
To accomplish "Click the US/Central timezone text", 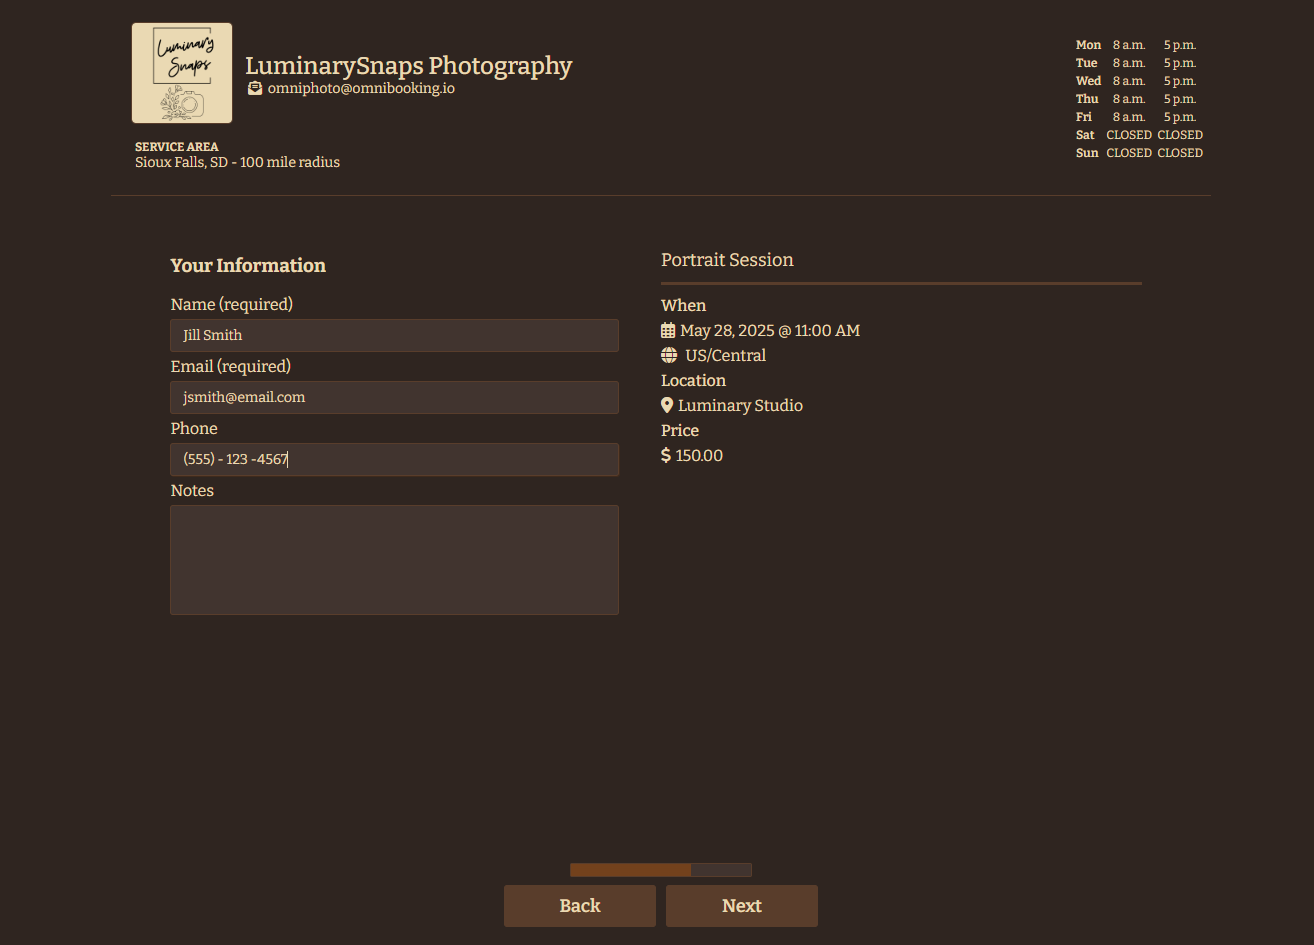I will 725,355.
